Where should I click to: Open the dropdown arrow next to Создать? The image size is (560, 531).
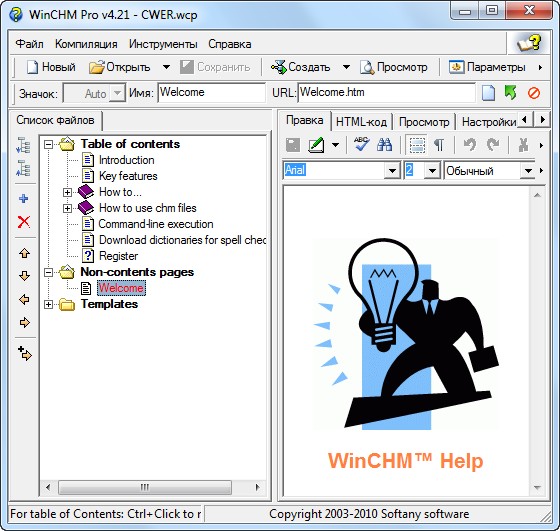[346, 67]
